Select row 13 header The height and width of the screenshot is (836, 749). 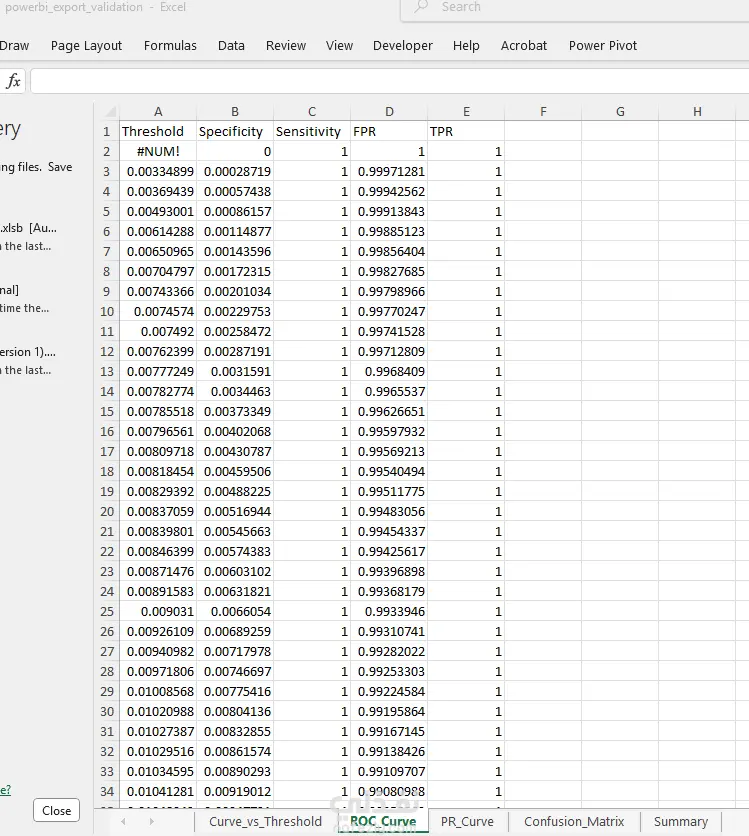point(107,372)
